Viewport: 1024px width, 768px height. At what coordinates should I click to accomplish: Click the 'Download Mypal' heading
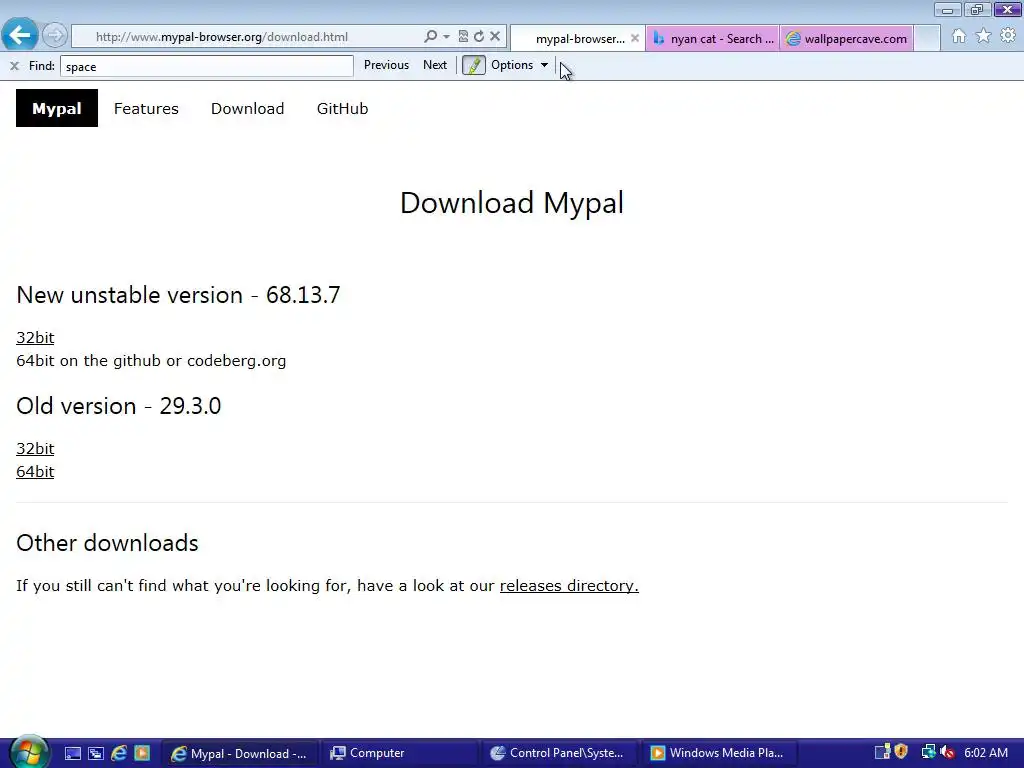coord(512,203)
